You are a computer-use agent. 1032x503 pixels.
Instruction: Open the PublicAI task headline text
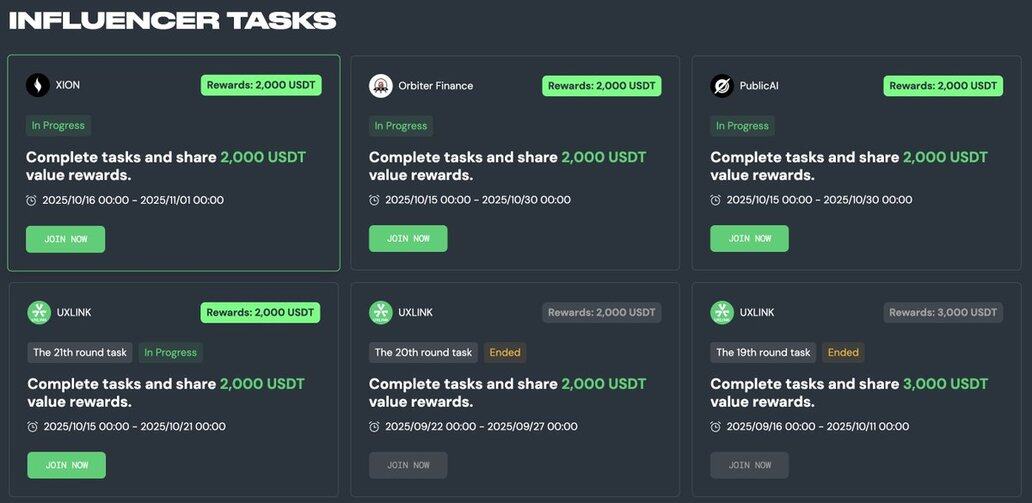click(x=848, y=166)
